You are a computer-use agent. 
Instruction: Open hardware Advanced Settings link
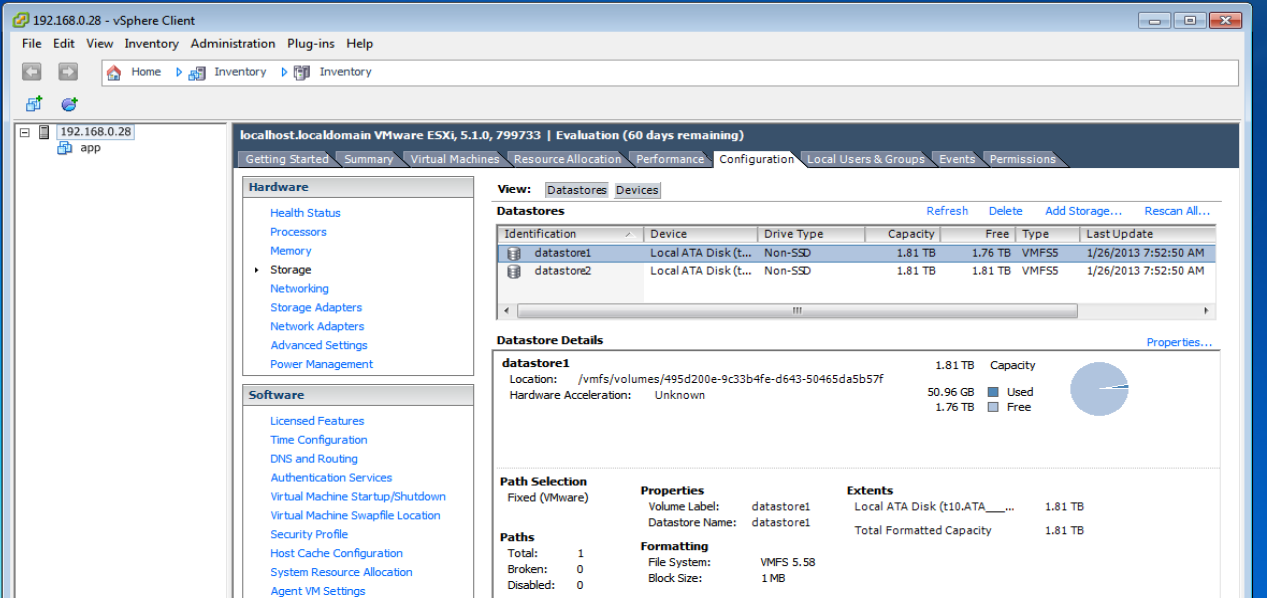(x=319, y=346)
